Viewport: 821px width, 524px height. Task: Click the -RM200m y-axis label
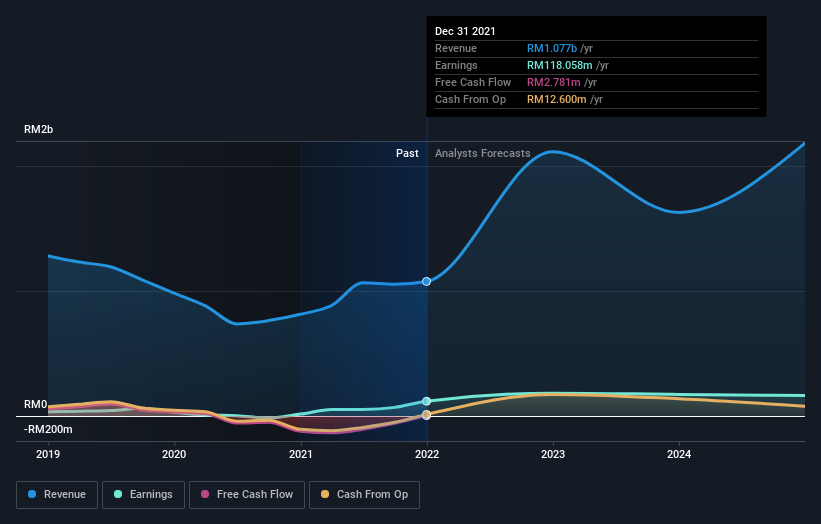[x=48, y=429]
